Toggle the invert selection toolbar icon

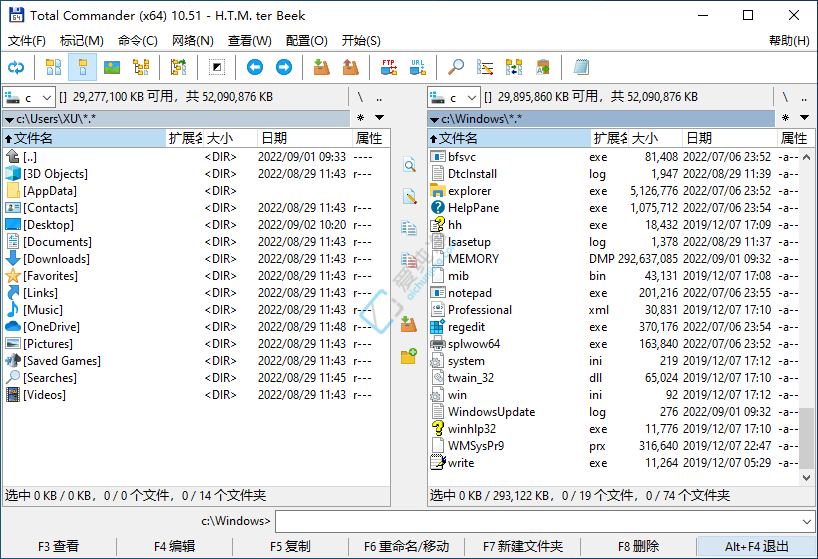click(217, 67)
